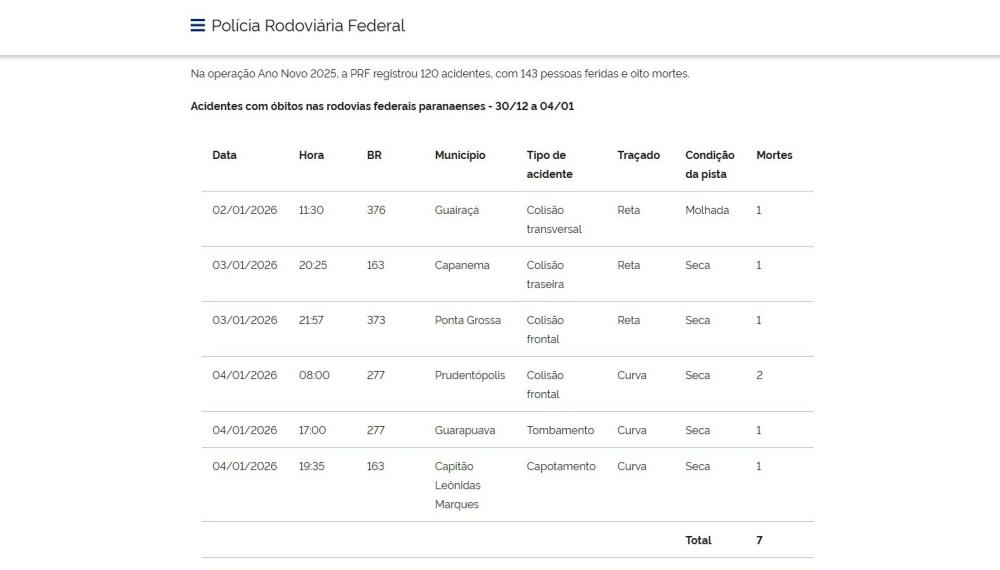Click the Molhada road condition cell
1000x570 pixels.
[707, 210]
